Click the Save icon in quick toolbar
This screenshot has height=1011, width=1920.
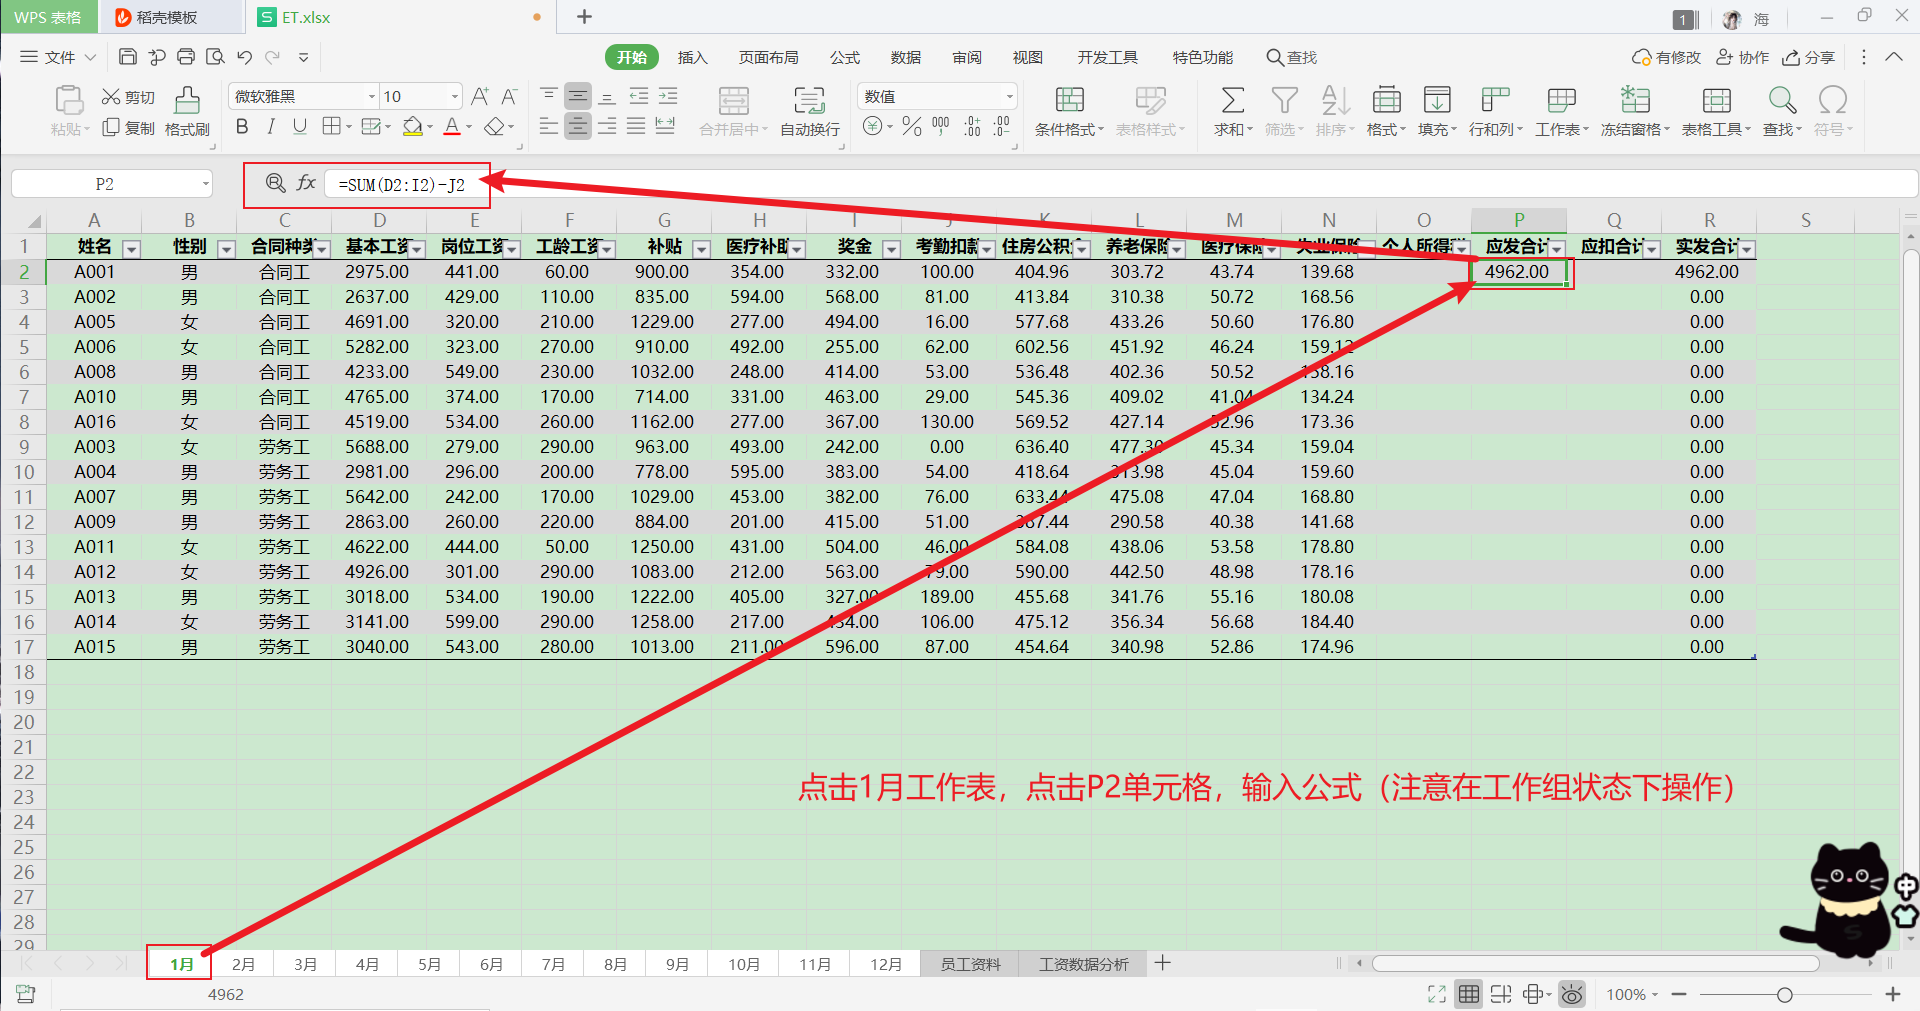127,57
